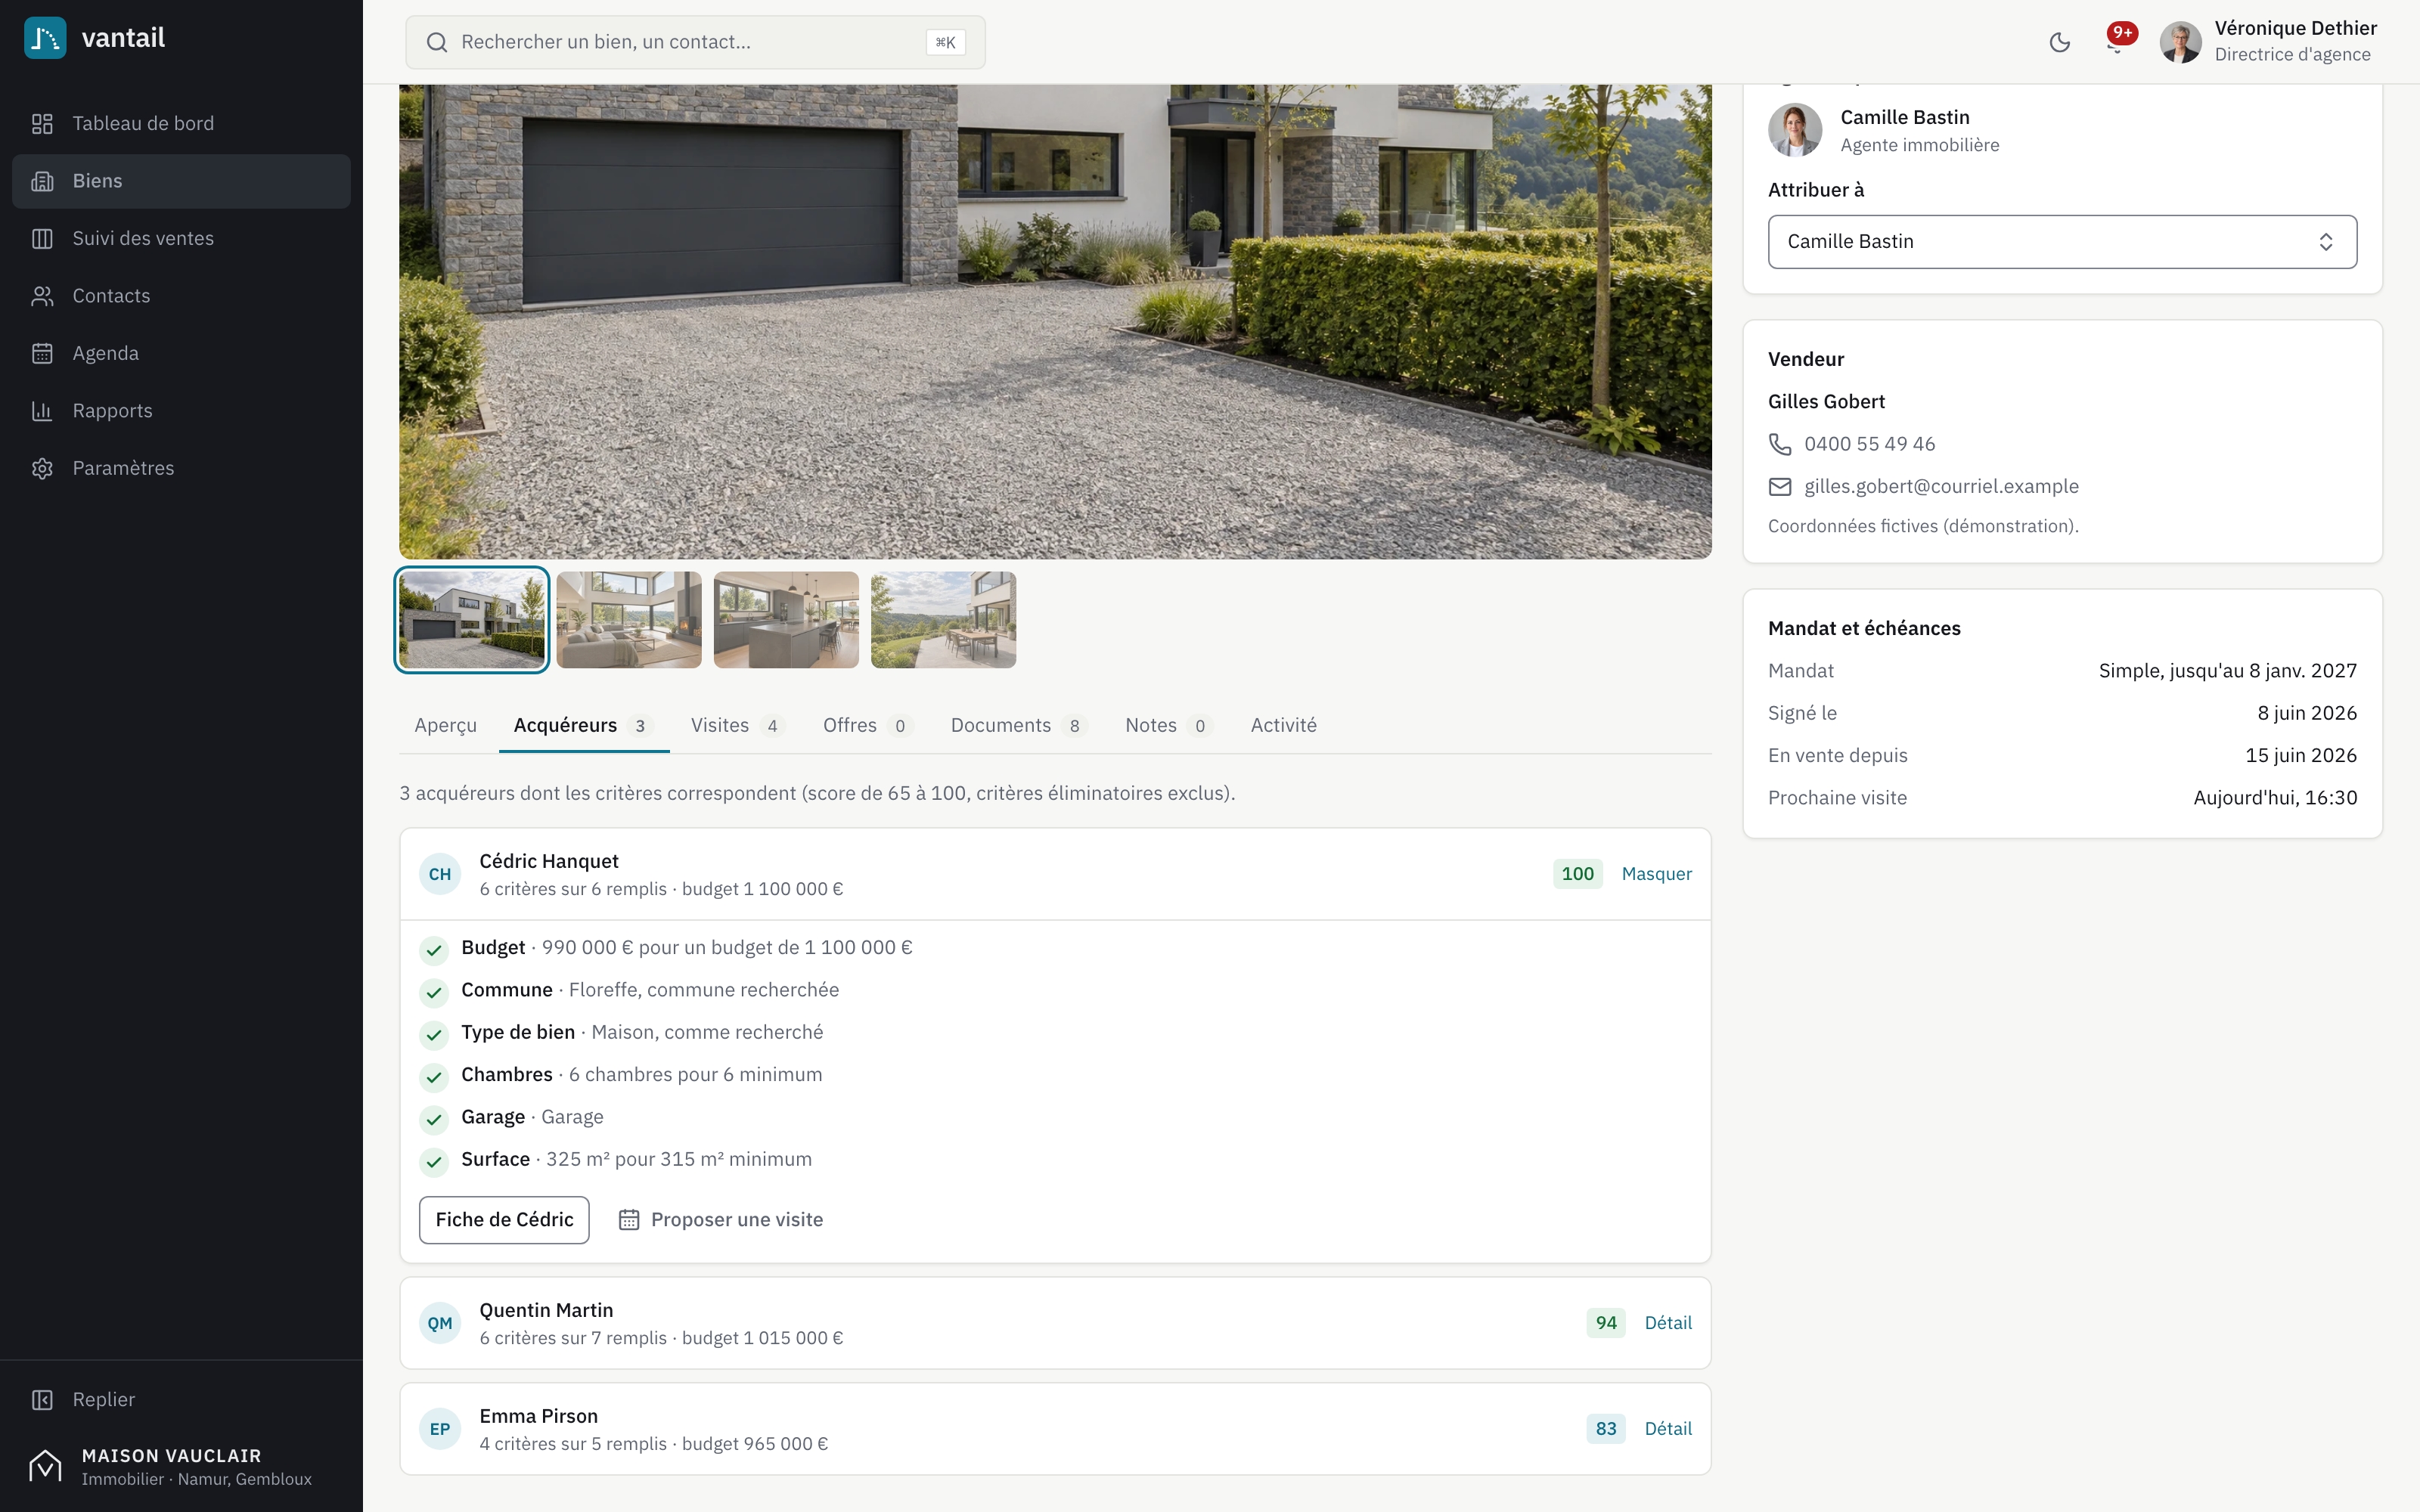Switch to the Activité tab
This screenshot has height=1512, width=2420.
(1284, 725)
